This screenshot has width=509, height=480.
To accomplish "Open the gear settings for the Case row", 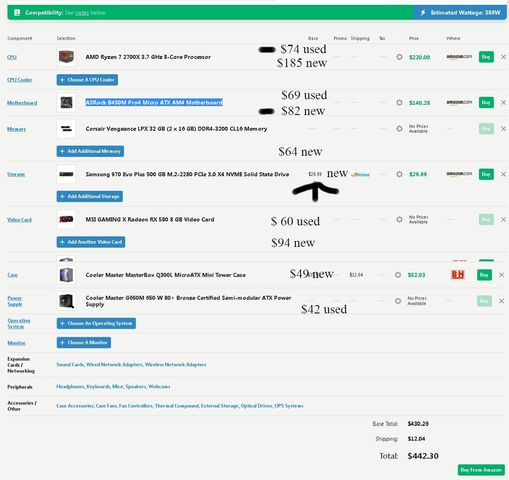I will (398, 275).
